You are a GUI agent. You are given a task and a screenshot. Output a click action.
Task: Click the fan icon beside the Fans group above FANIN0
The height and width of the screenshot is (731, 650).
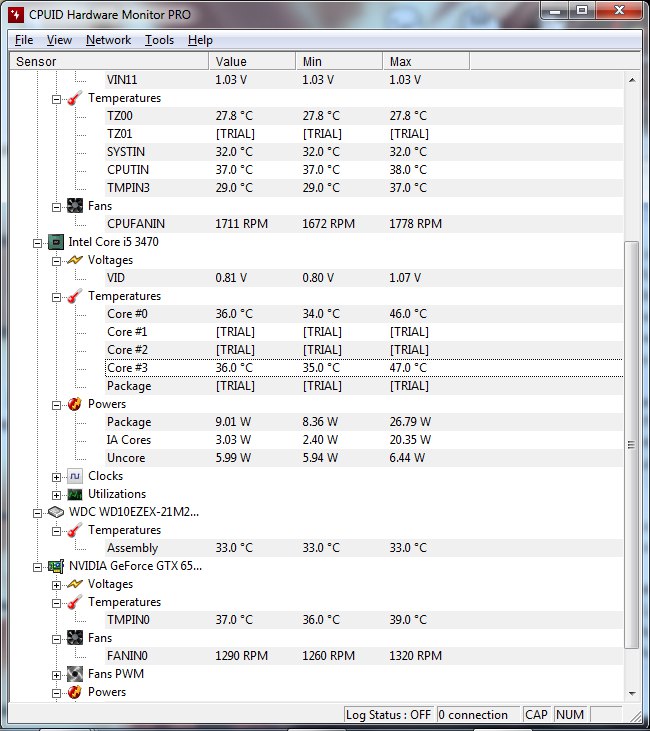click(x=75, y=638)
